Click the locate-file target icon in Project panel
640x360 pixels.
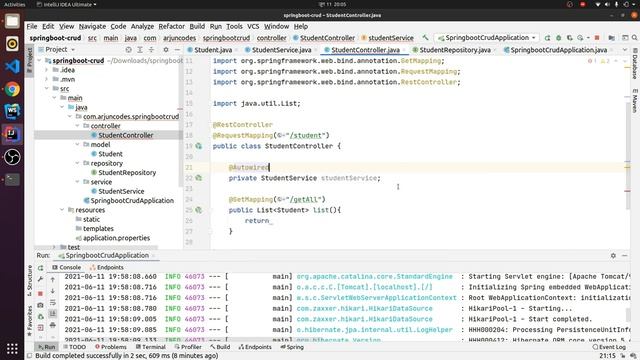coord(129,49)
